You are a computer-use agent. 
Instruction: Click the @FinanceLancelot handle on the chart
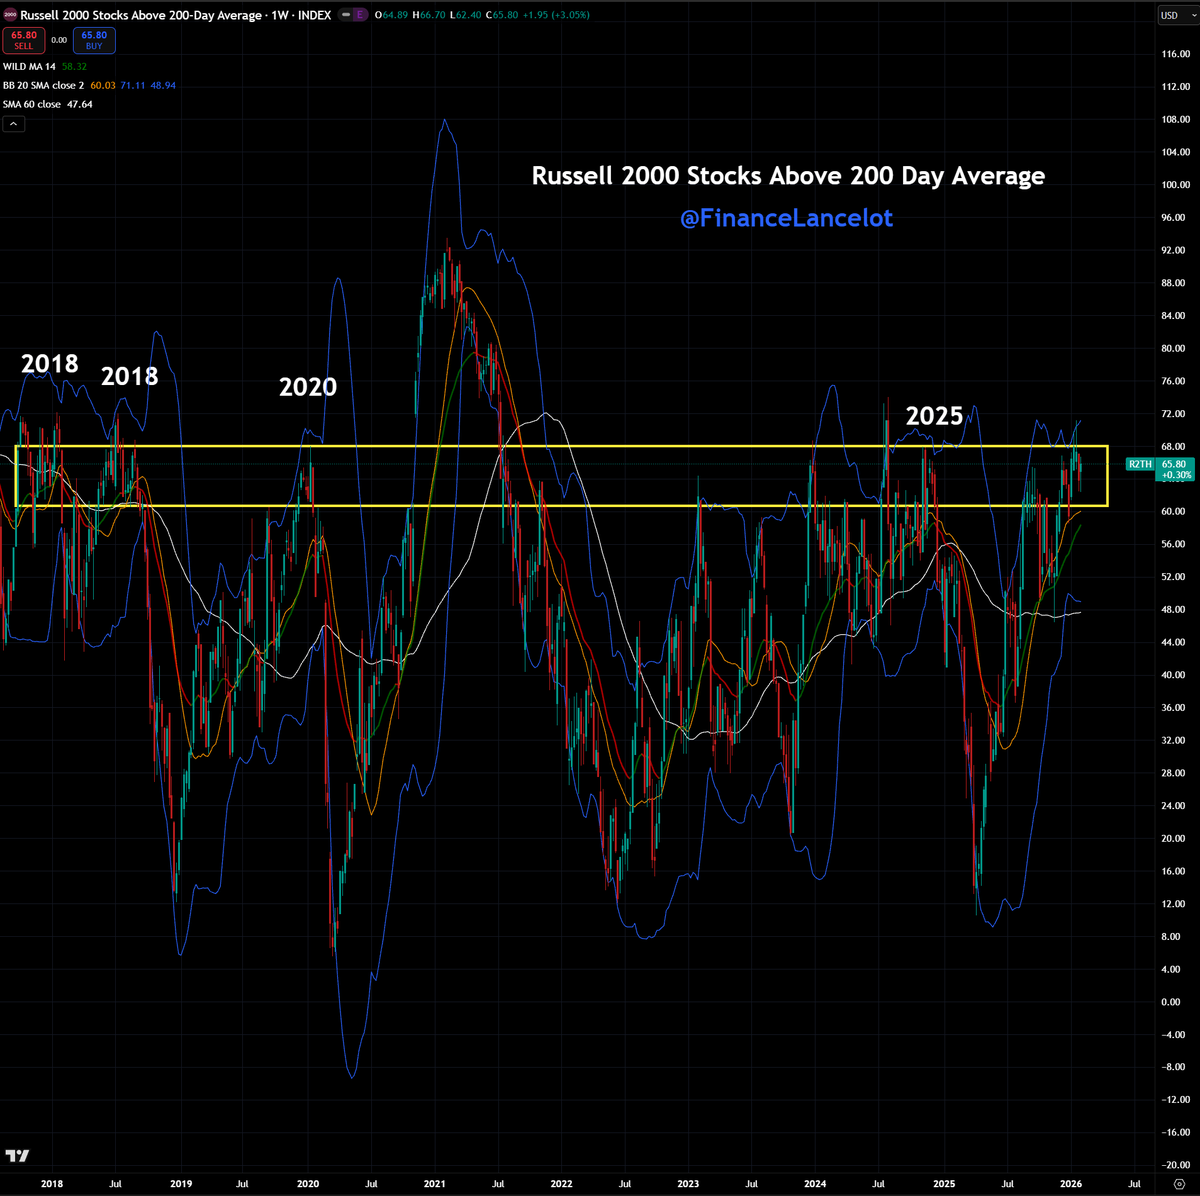click(x=786, y=218)
